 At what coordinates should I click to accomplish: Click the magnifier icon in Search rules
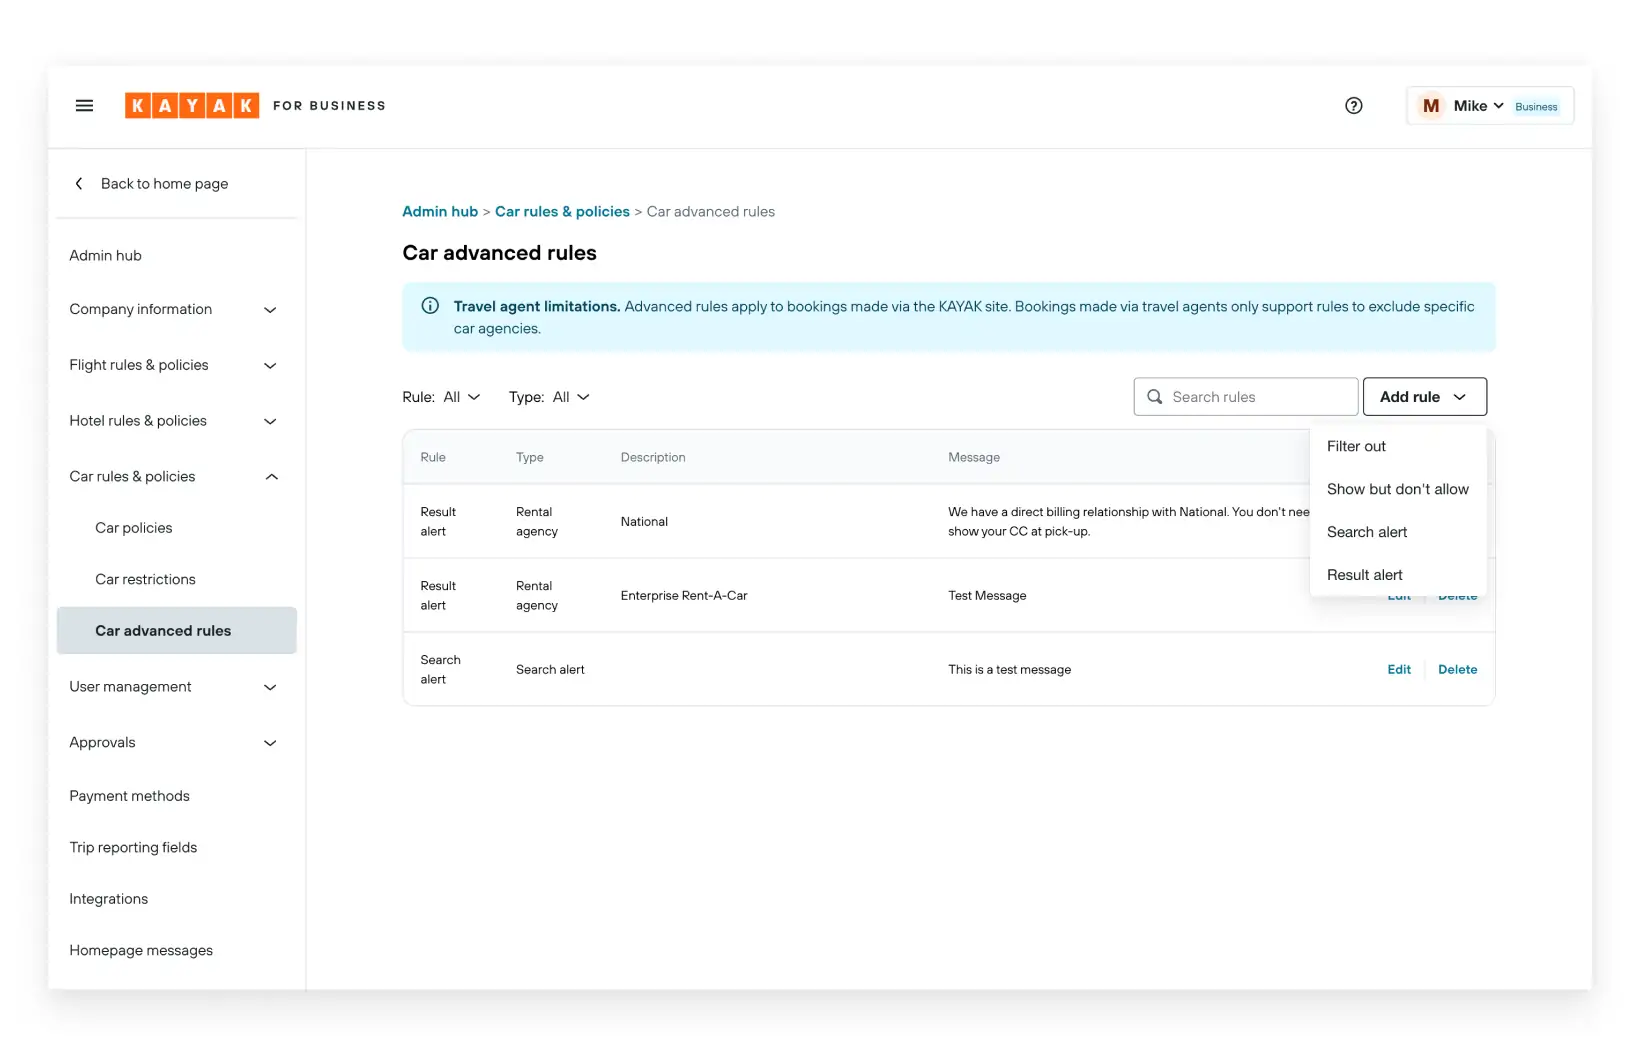(1155, 397)
